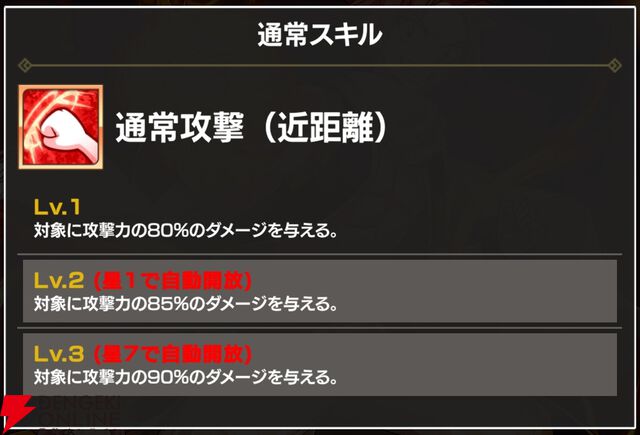Viewport: 640px width, 435px height.
Task: Click the gold divider line below the header
Action: pos(320,66)
